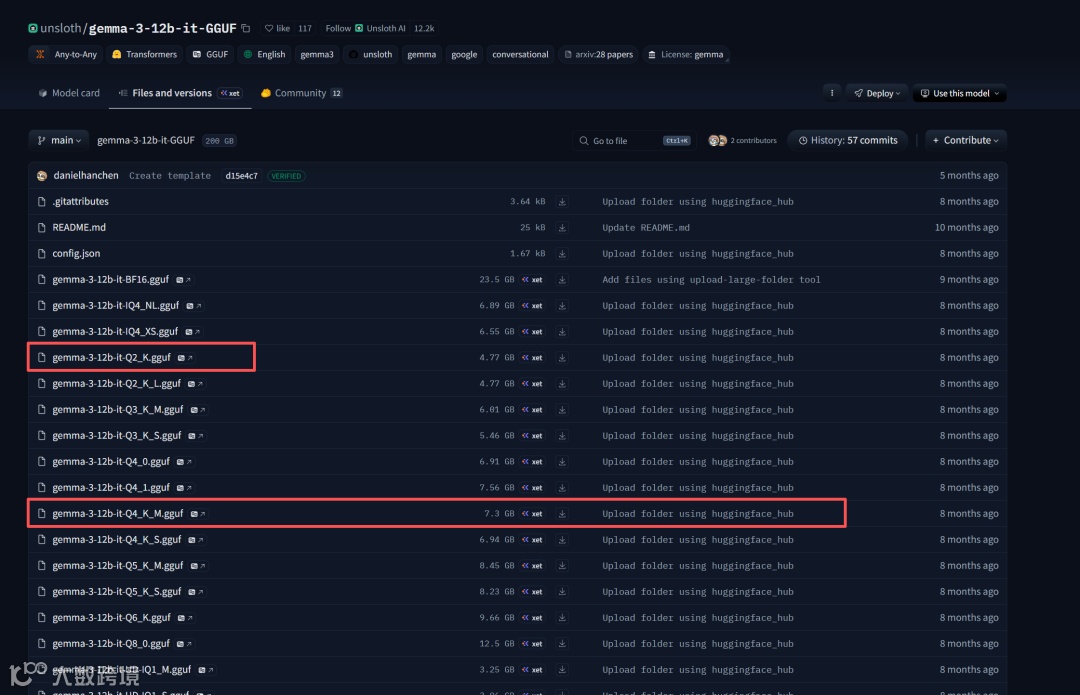Open "Add files using upload-large-folder tool" commit
1080x695 pixels.
coord(711,280)
